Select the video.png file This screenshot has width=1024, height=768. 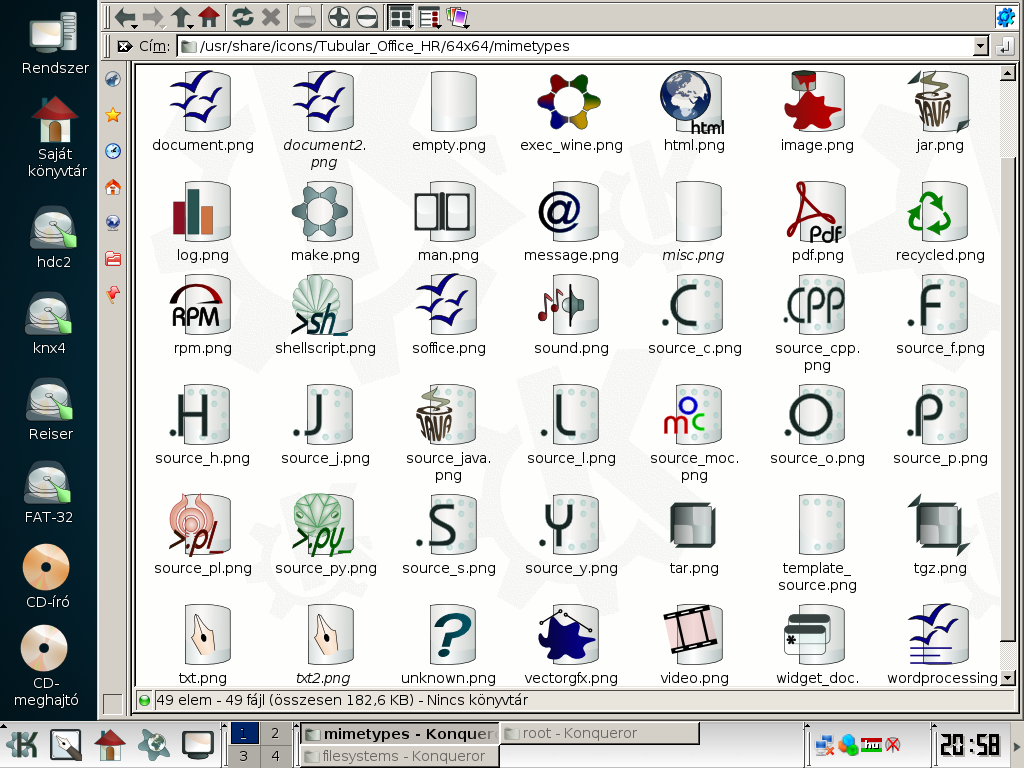click(694, 645)
